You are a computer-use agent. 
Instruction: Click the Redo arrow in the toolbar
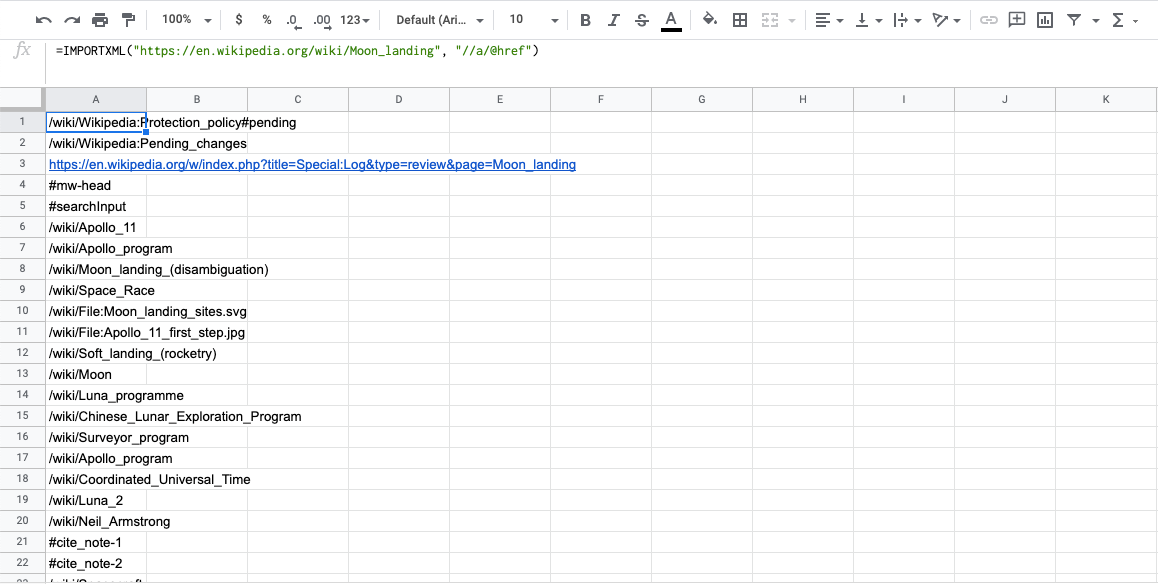pos(72,20)
